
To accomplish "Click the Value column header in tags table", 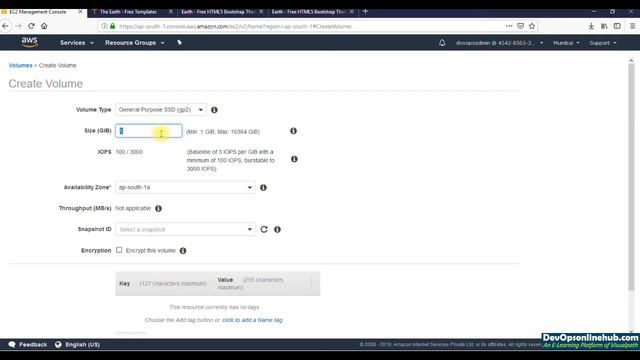I will 225,280.
